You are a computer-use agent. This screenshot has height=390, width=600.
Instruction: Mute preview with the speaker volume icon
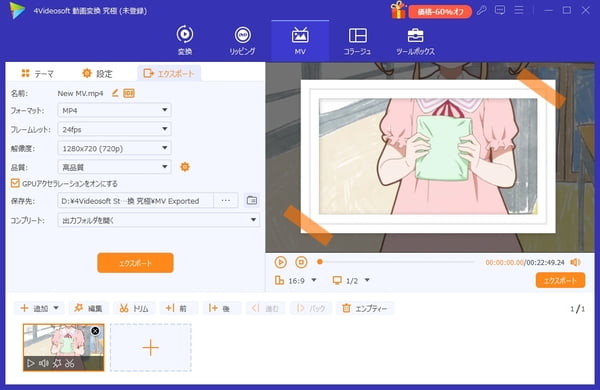point(575,262)
